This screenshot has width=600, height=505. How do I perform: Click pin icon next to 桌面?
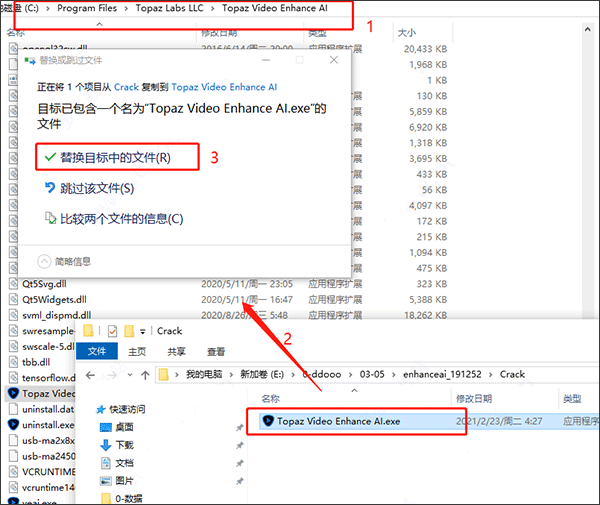coord(240,427)
